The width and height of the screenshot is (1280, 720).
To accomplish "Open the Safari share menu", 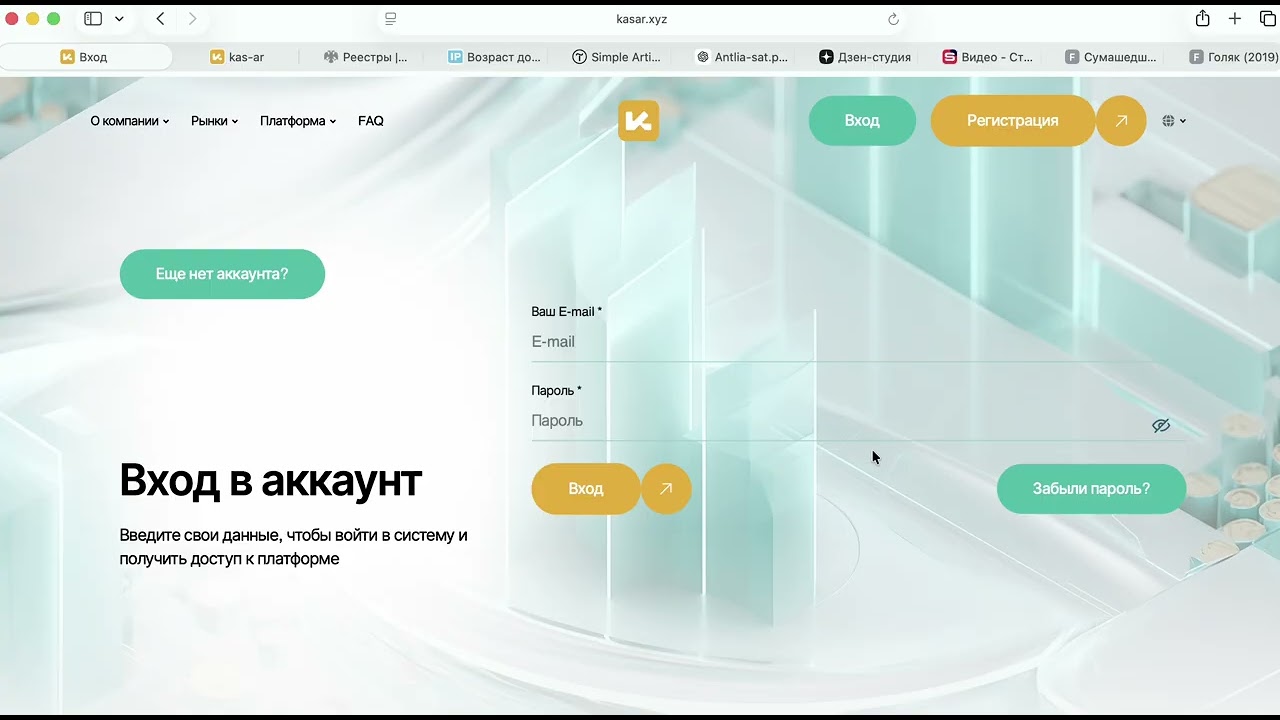I will [1203, 19].
